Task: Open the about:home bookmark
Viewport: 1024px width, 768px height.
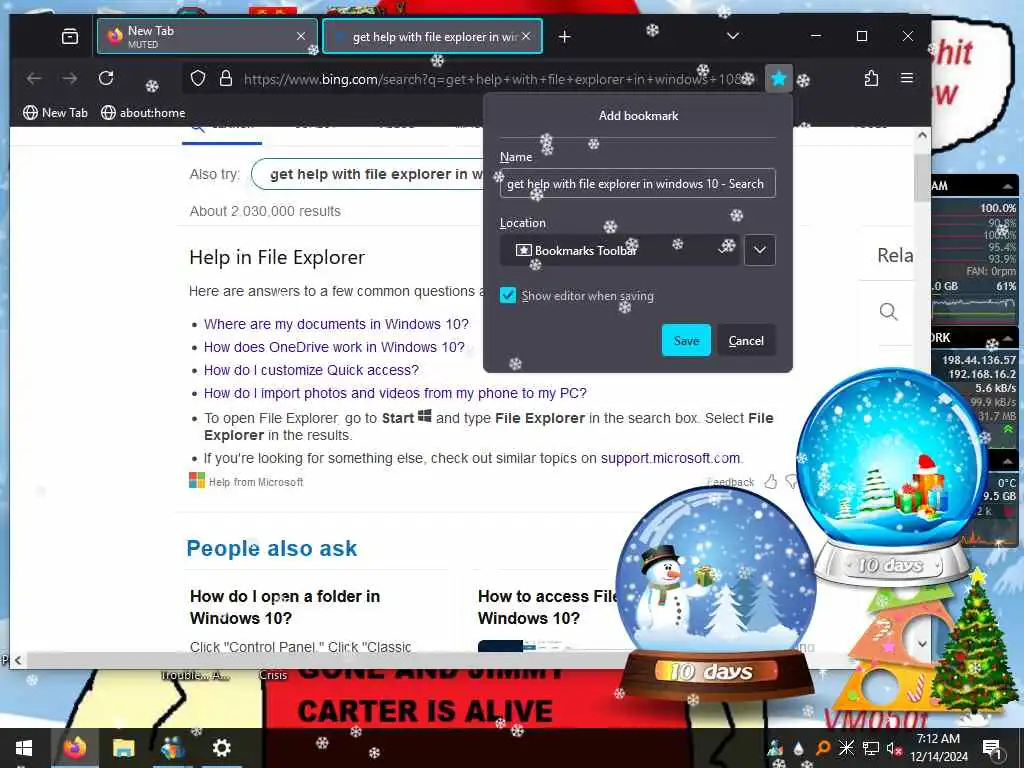Action: click(143, 113)
